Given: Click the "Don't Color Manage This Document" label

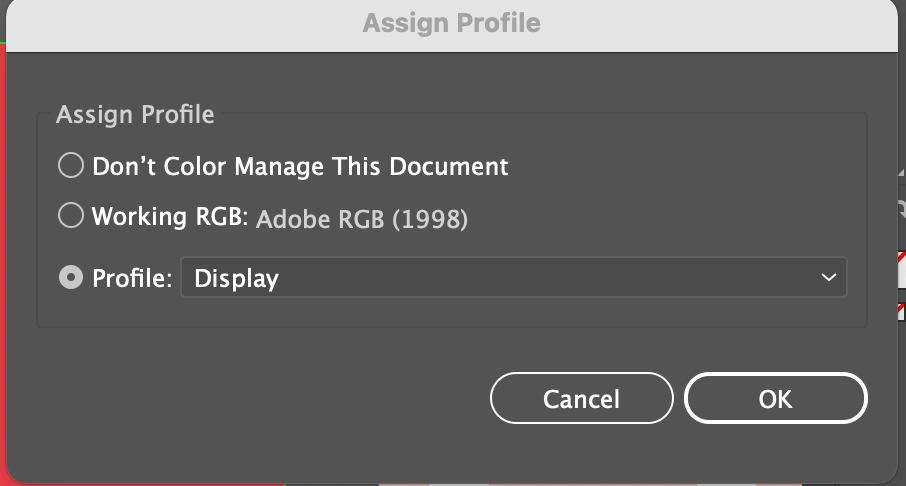Looking at the screenshot, I should [300, 166].
